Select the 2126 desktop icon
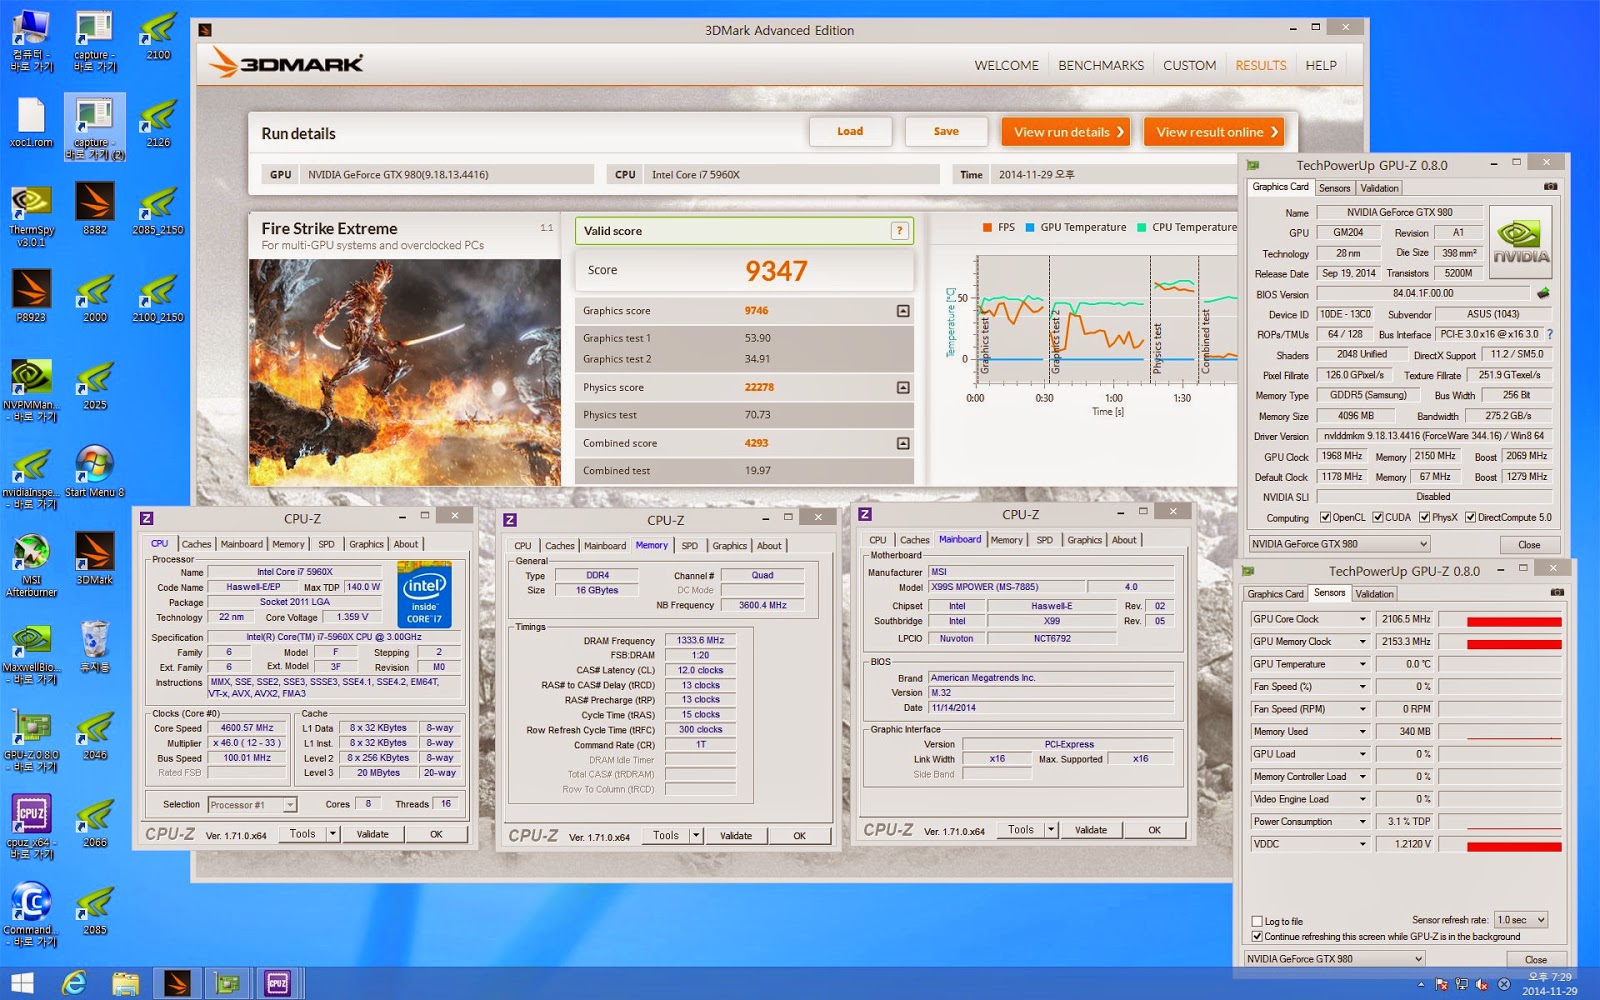1600x1000 pixels. click(158, 122)
